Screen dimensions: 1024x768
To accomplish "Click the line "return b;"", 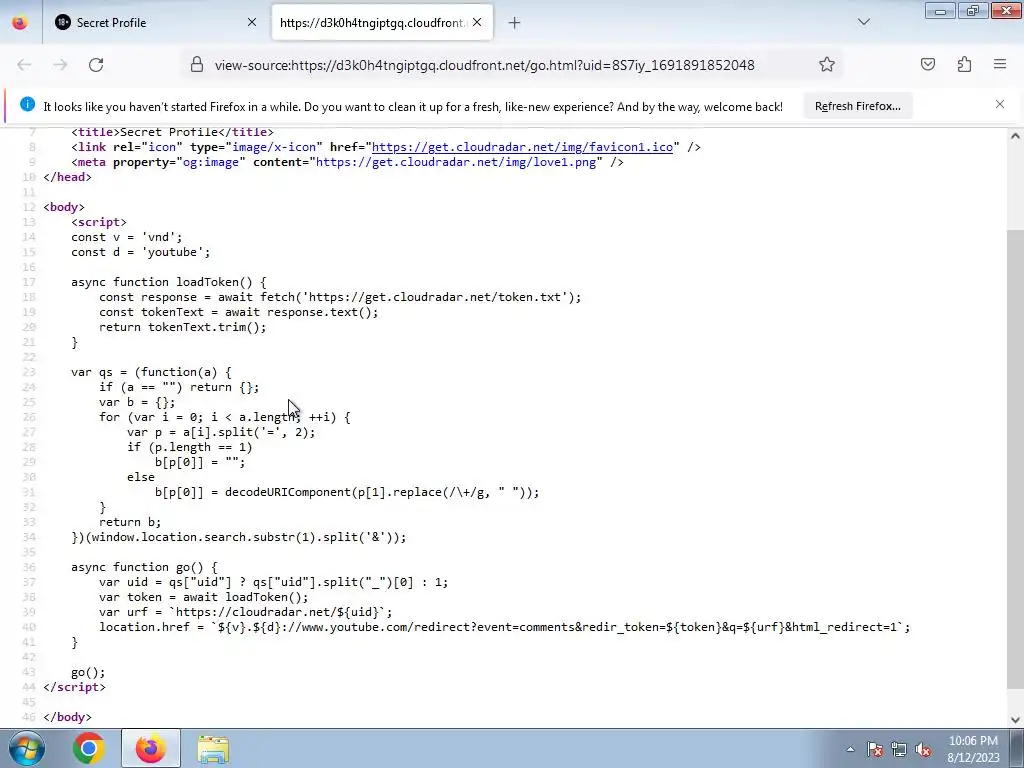I will (130, 522).
